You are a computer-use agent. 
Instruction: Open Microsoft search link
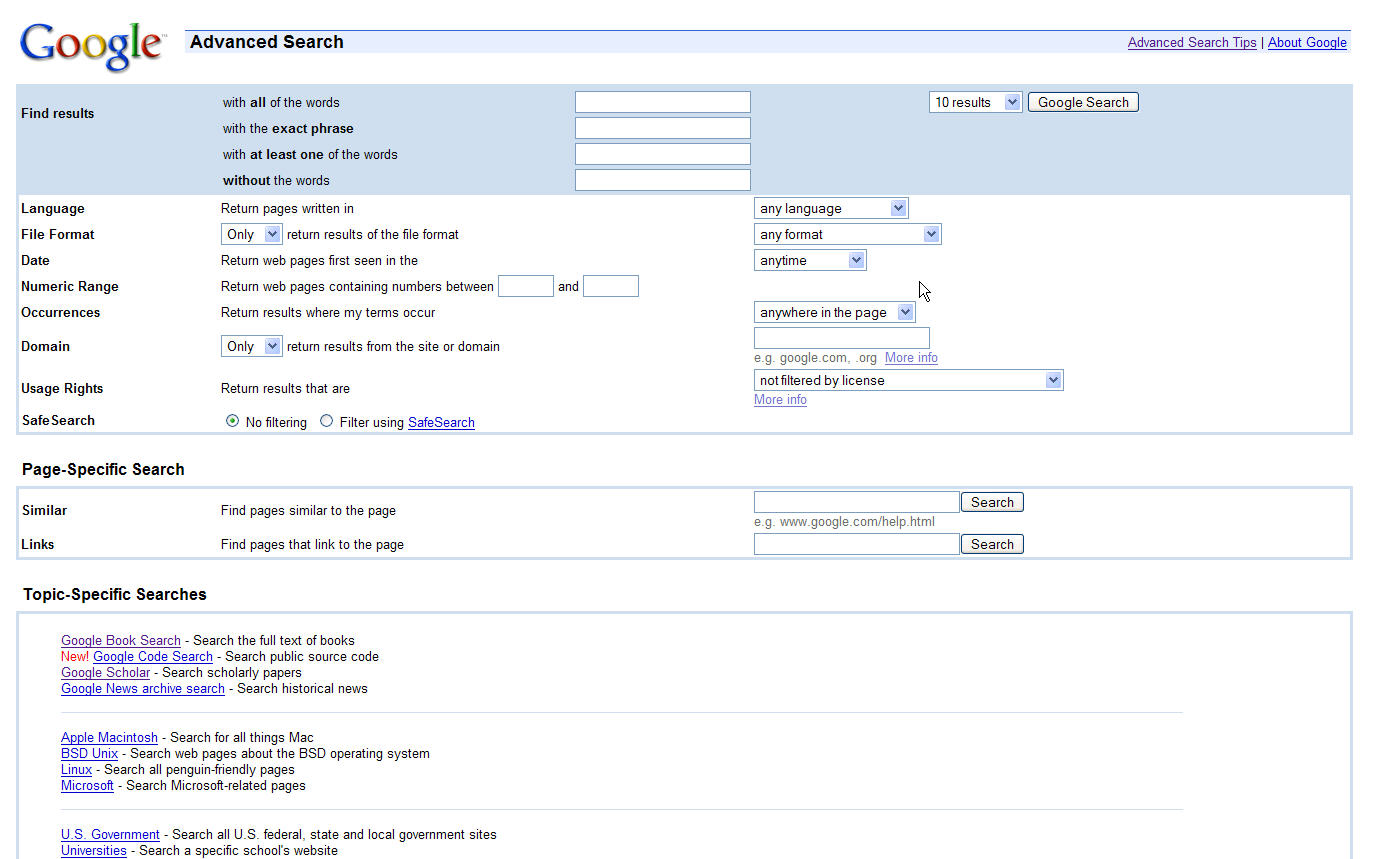coord(87,785)
